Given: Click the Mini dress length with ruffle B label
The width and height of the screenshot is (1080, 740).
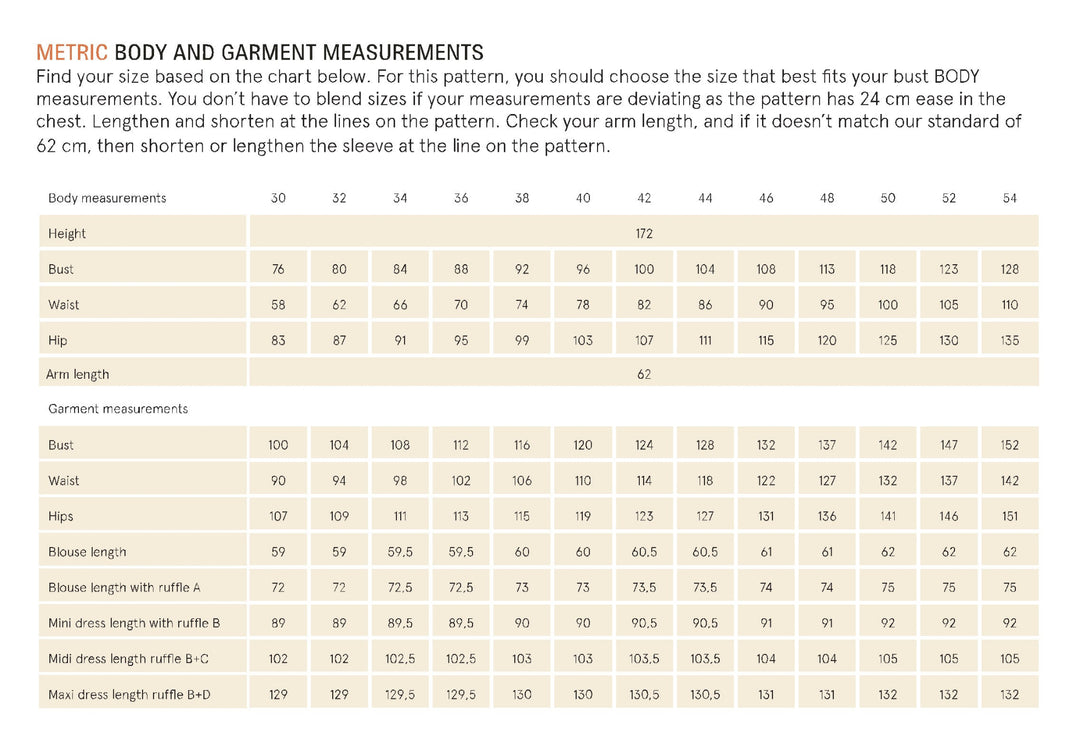Looking at the screenshot, I should [134, 624].
